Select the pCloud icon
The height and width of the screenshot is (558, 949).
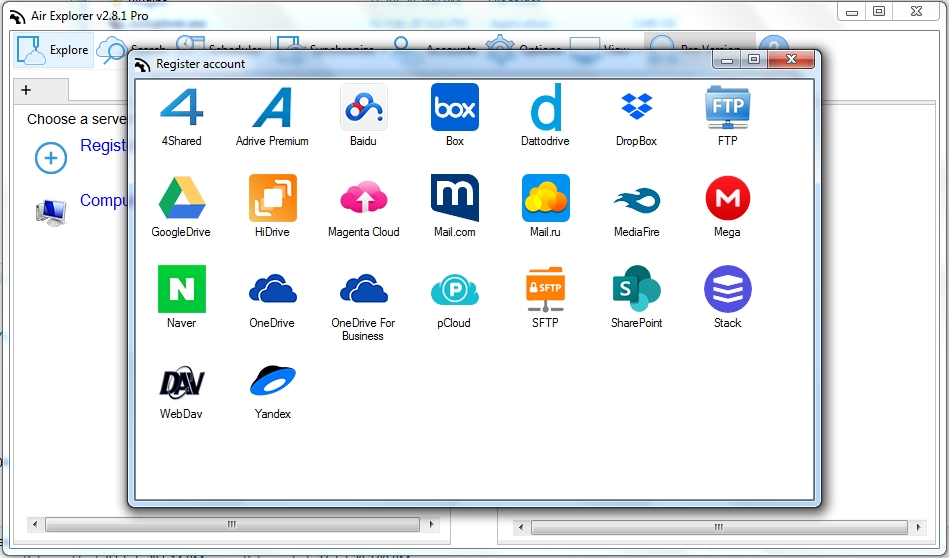(455, 290)
